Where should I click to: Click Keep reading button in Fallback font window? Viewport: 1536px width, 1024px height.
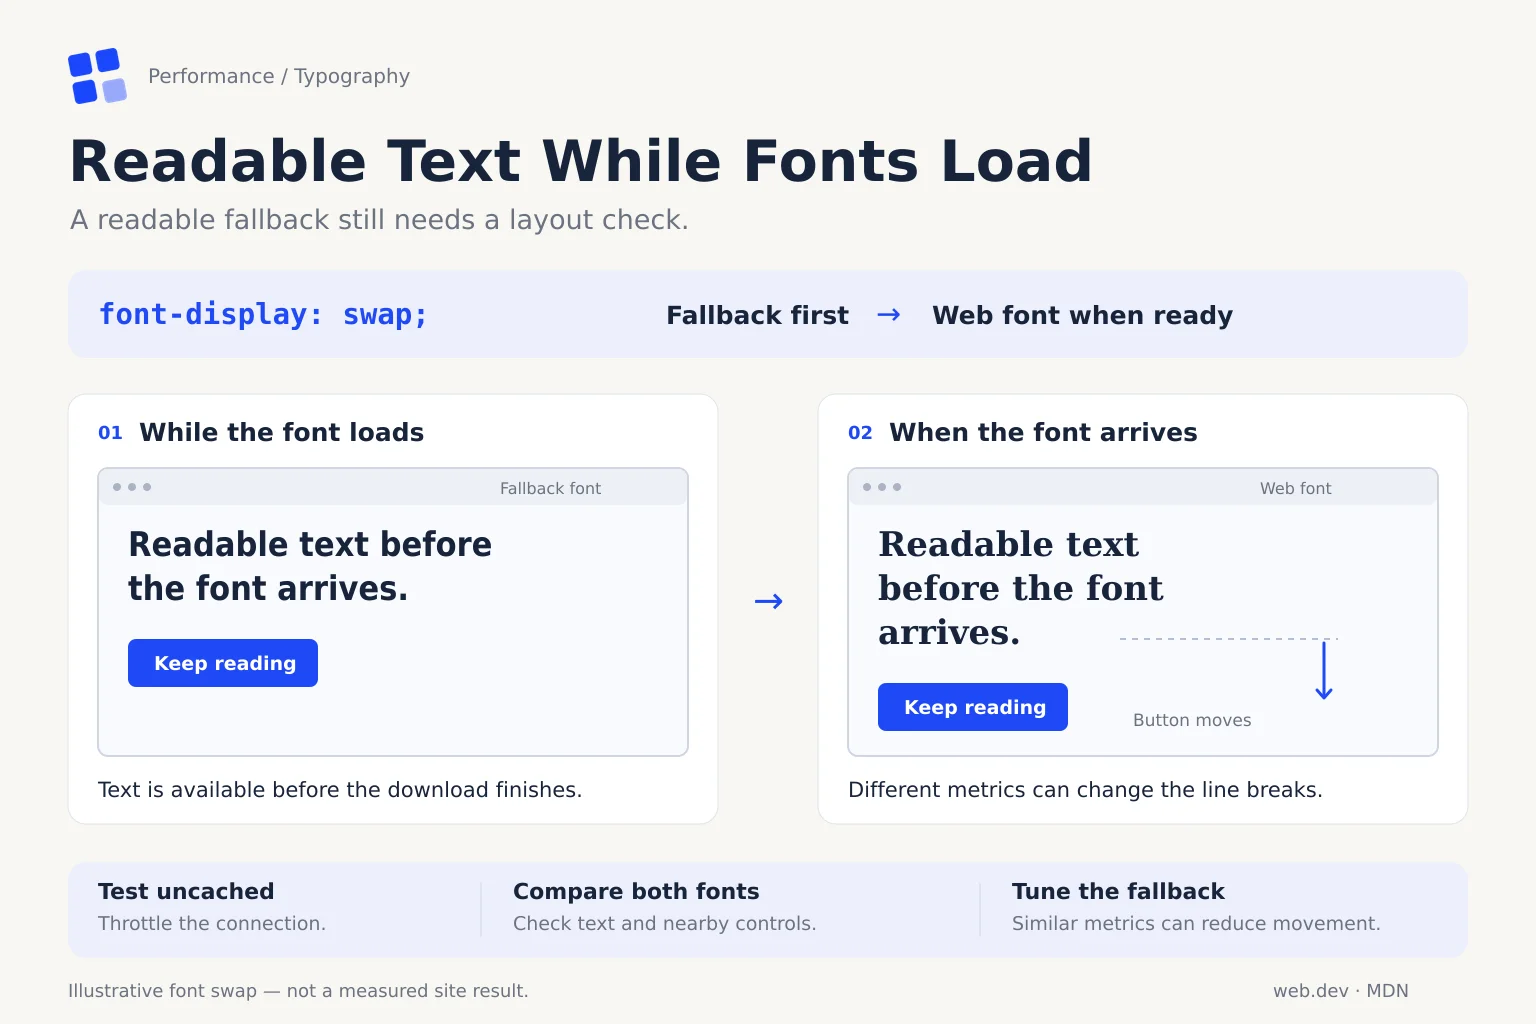[223, 663]
